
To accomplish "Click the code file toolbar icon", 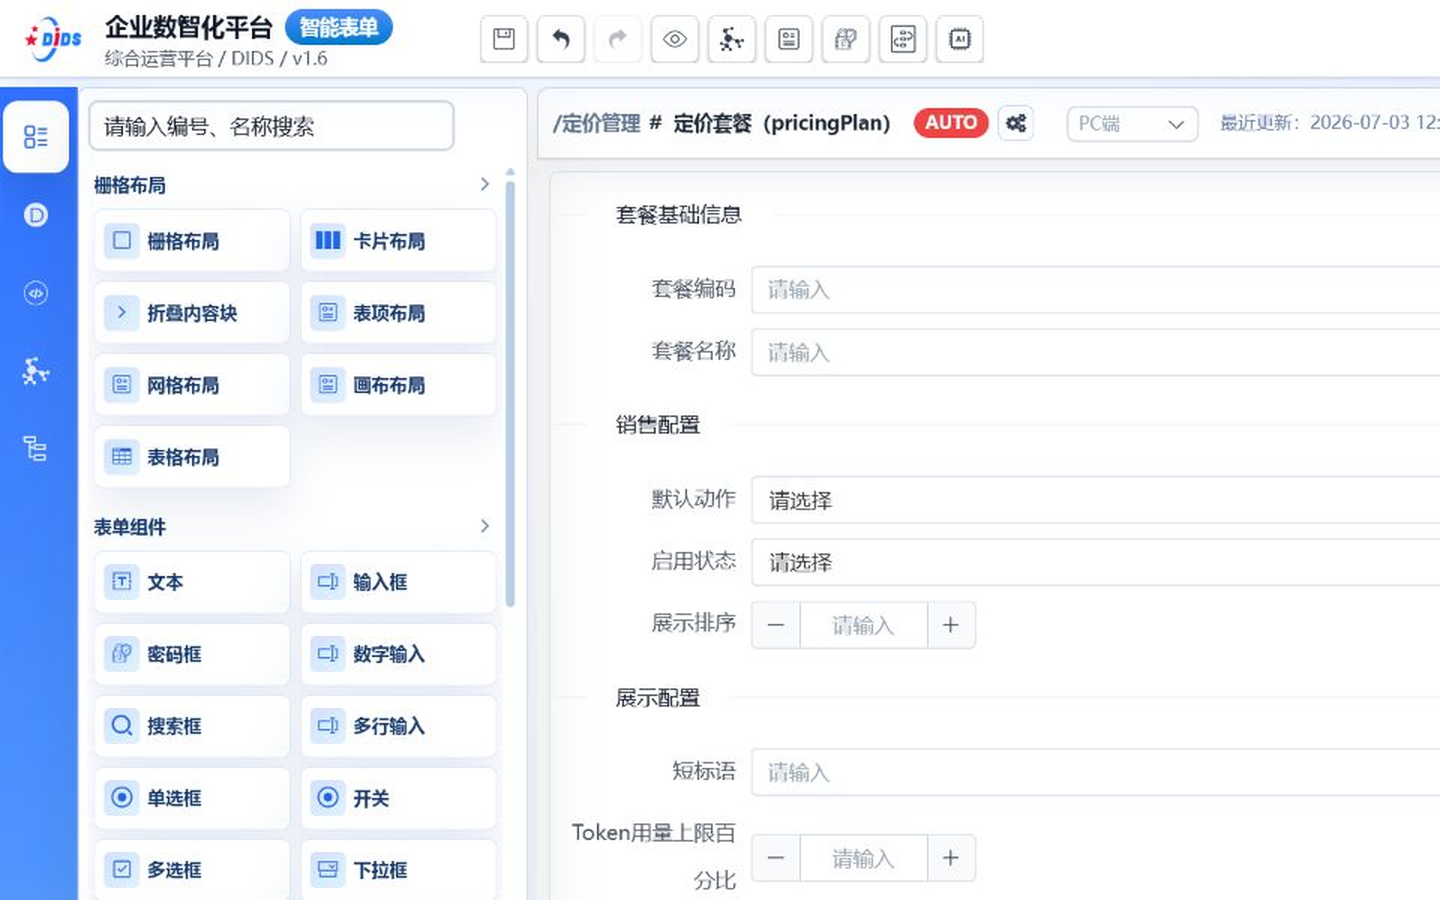I will click(903, 39).
